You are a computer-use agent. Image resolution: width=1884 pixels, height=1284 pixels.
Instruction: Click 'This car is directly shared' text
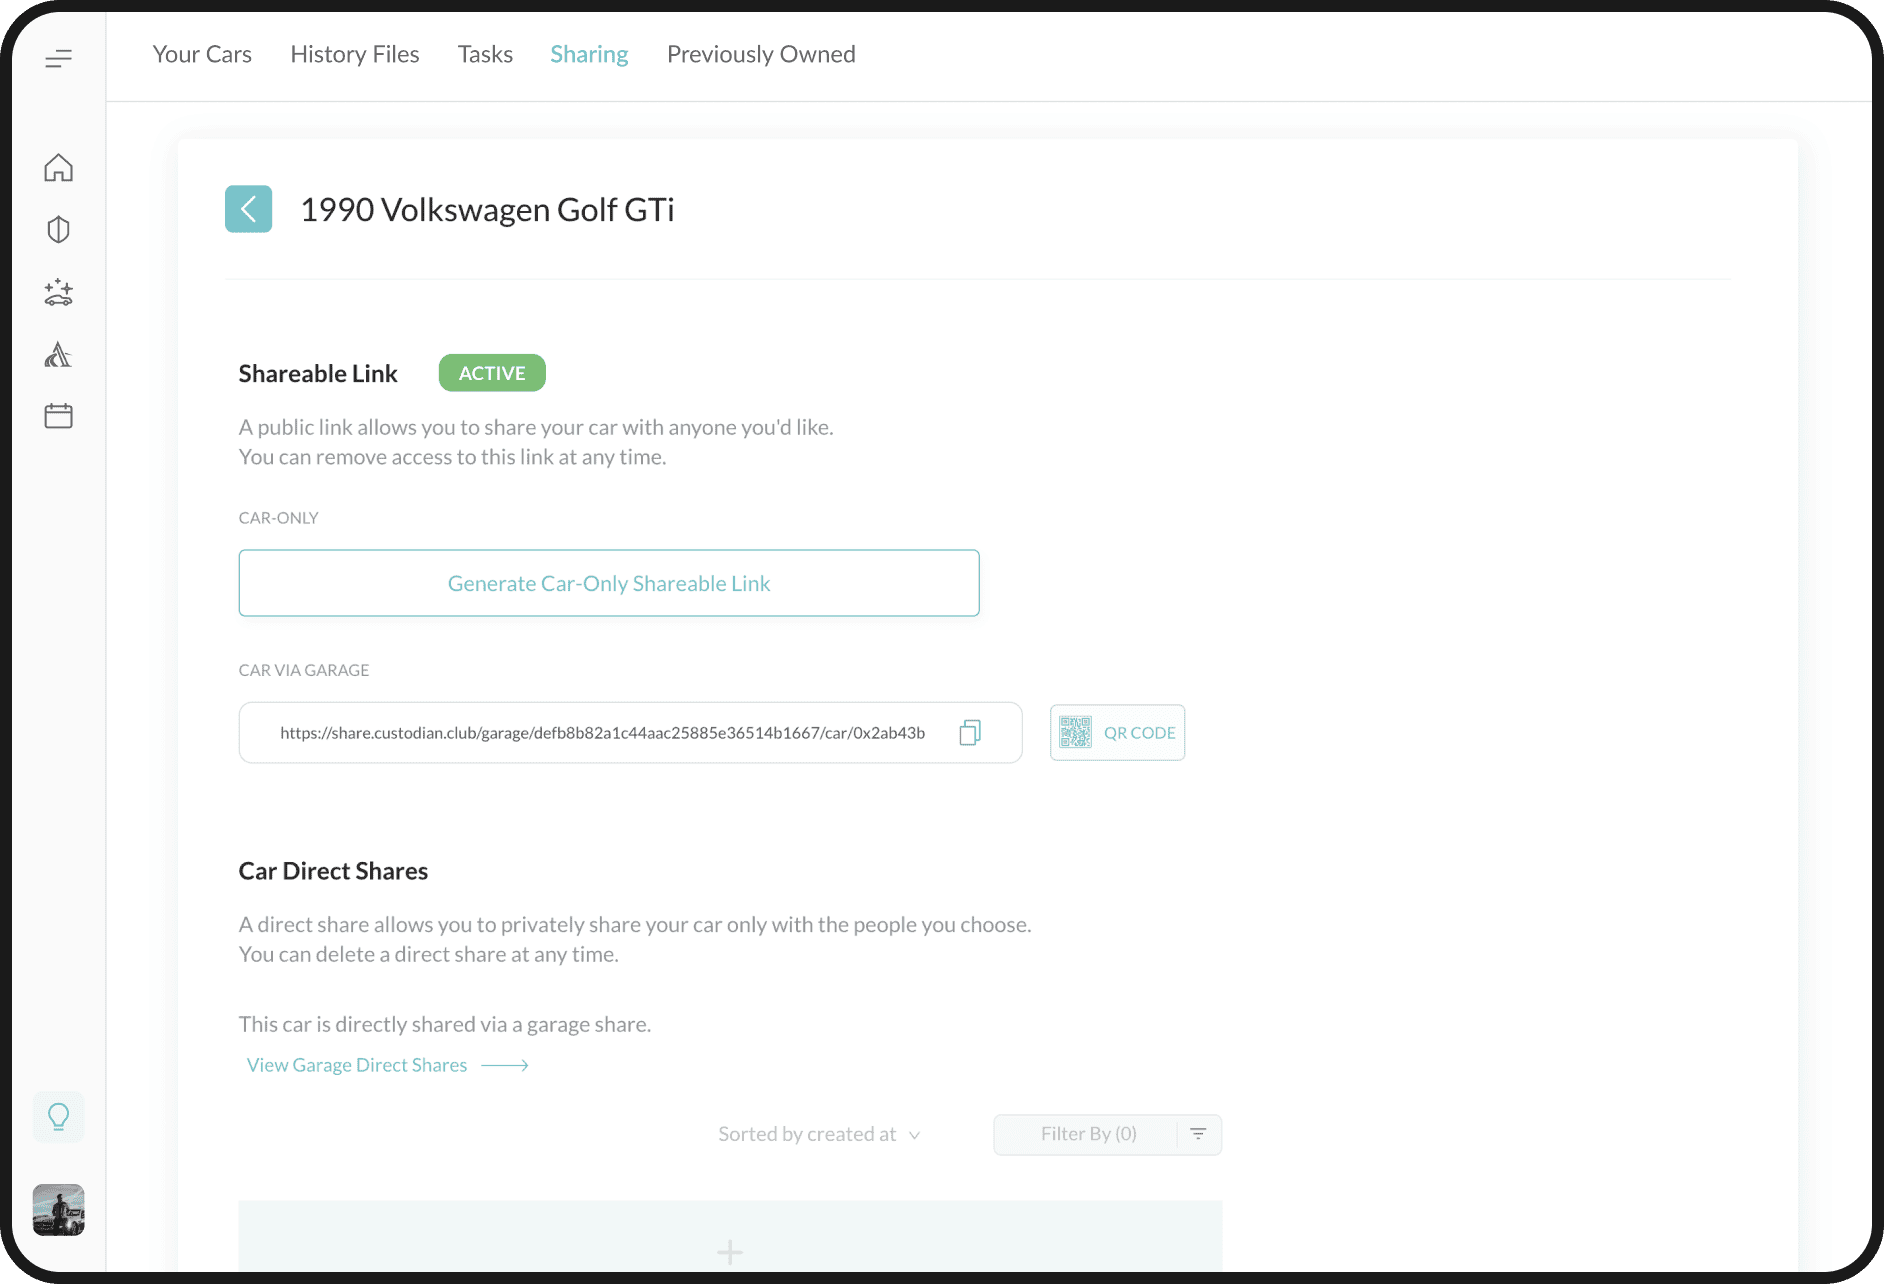click(x=445, y=1024)
